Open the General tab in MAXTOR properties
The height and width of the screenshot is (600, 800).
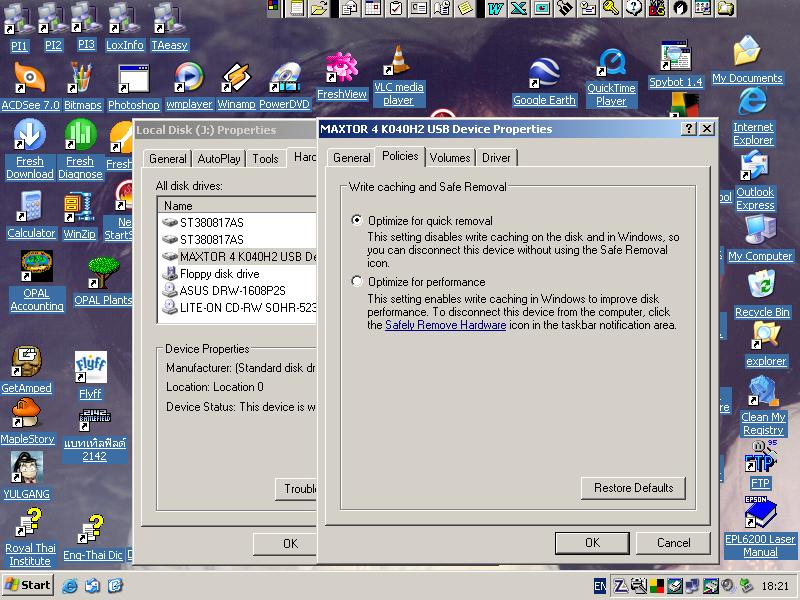coord(351,158)
